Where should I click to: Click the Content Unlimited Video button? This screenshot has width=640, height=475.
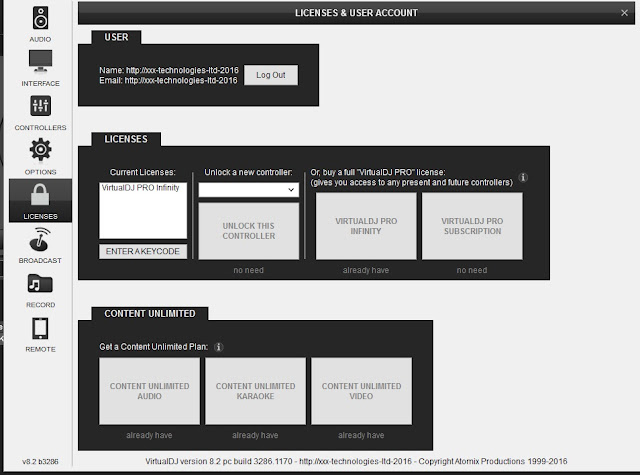tap(361, 391)
